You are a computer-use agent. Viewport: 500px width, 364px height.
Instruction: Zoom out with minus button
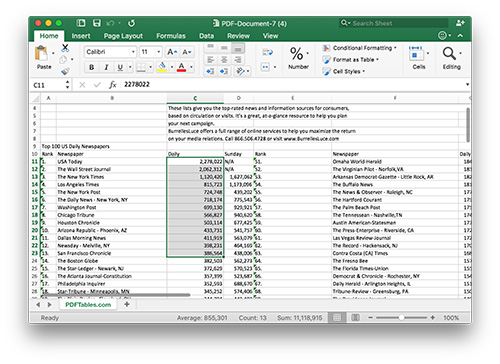pos(370,318)
